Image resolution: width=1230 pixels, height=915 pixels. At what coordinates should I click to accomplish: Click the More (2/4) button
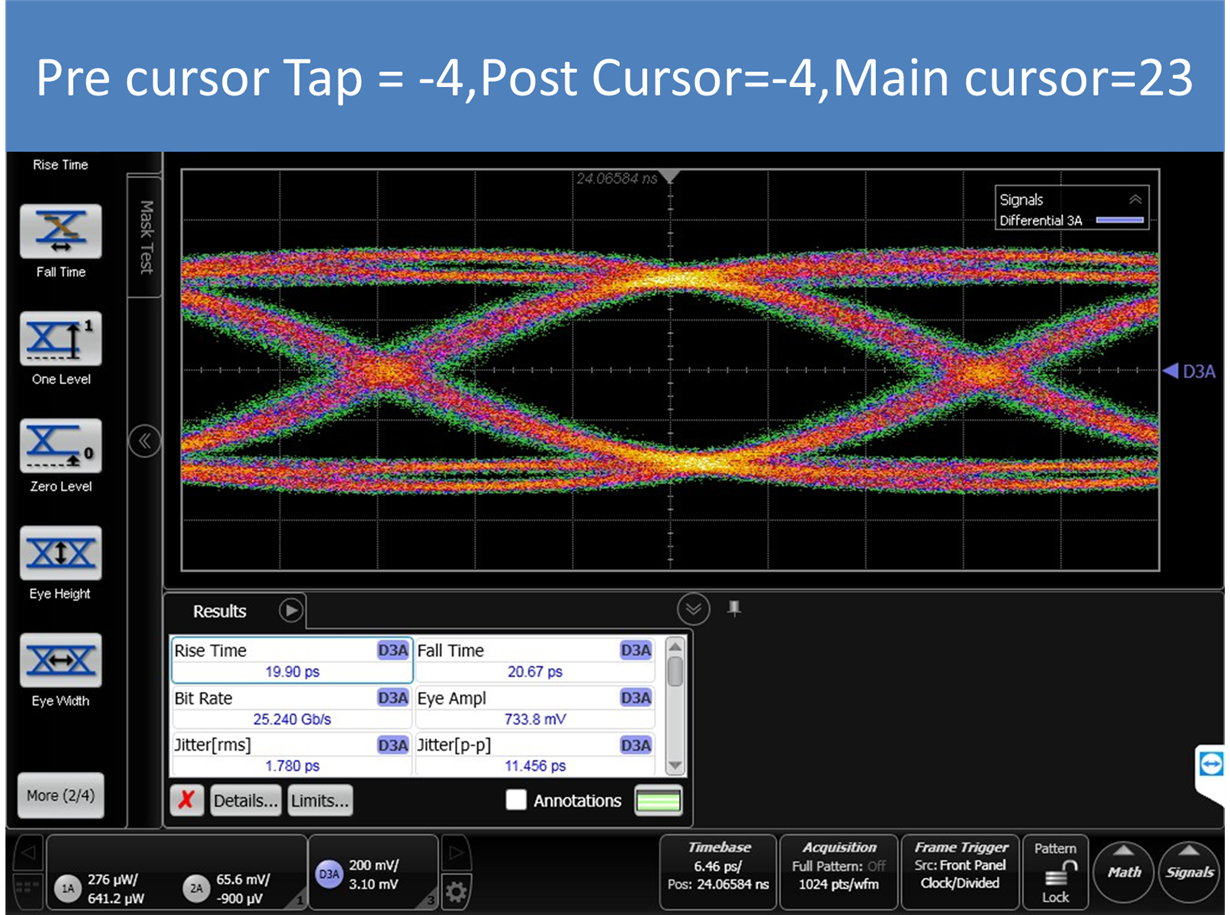(61, 796)
